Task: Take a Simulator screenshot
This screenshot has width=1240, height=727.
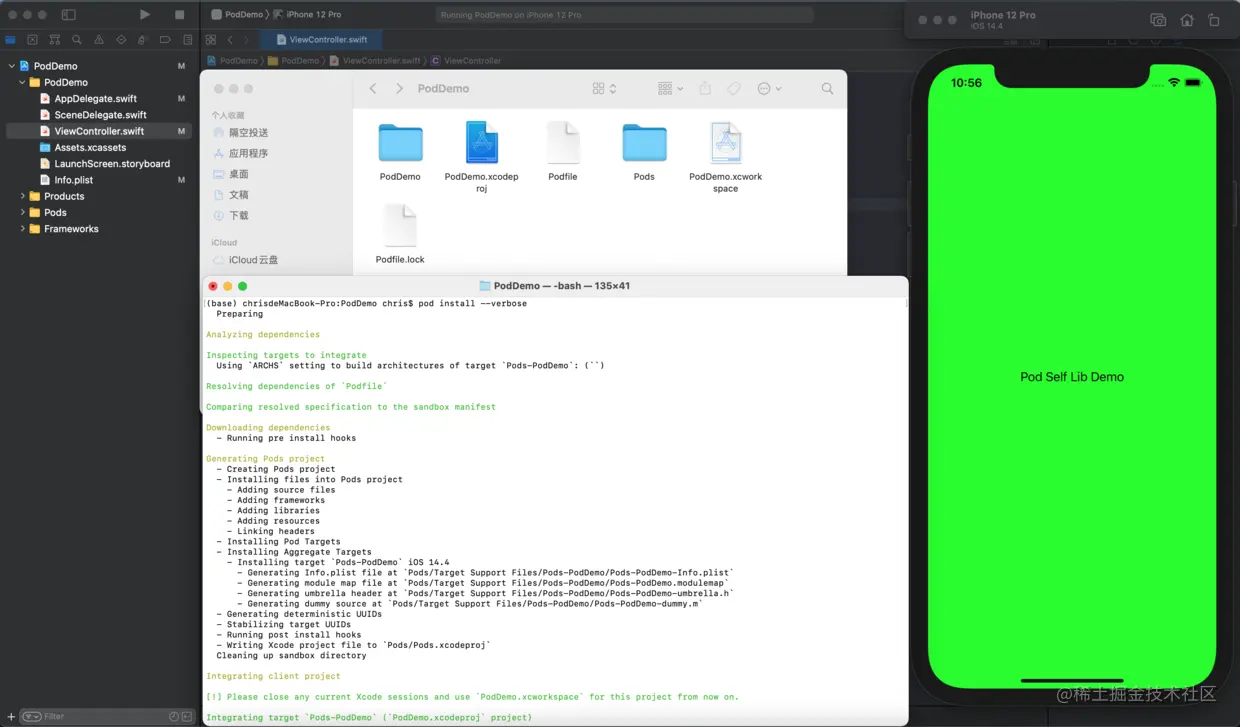Action: tap(1158, 20)
